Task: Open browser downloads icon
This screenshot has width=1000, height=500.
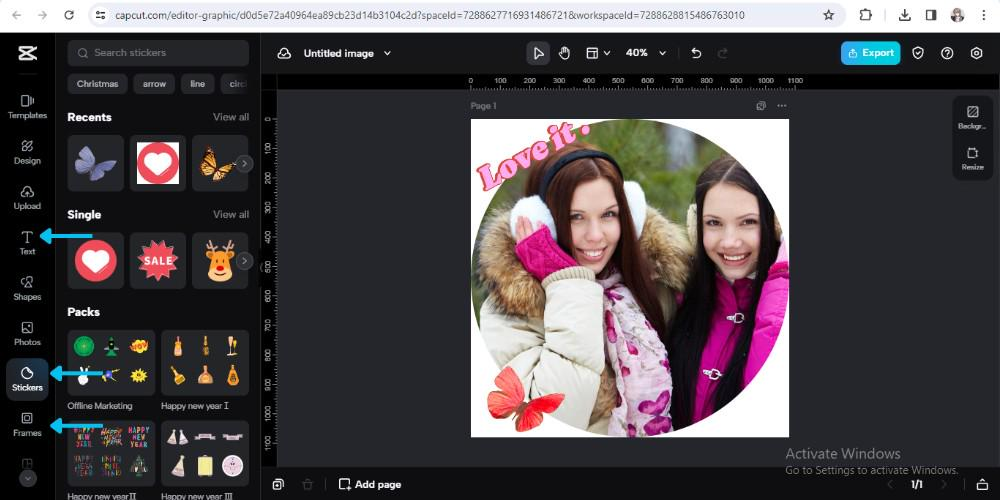Action: pos(904,15)
